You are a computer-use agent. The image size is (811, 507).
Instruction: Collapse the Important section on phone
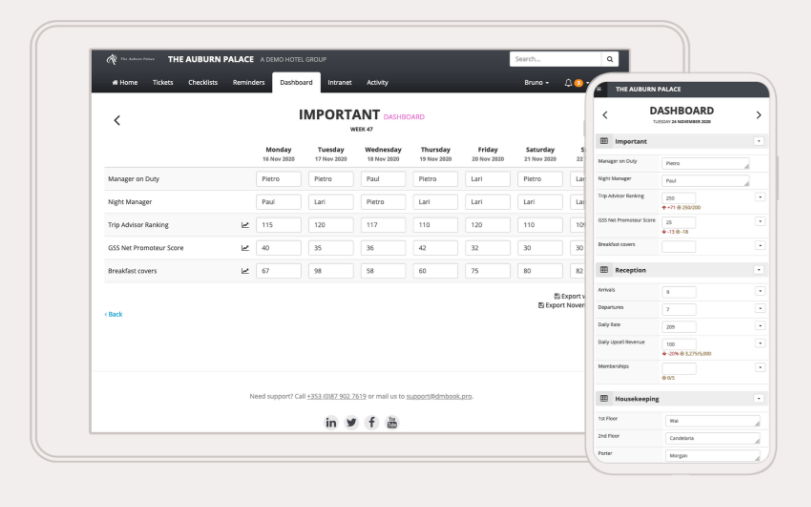click(759, 141)
